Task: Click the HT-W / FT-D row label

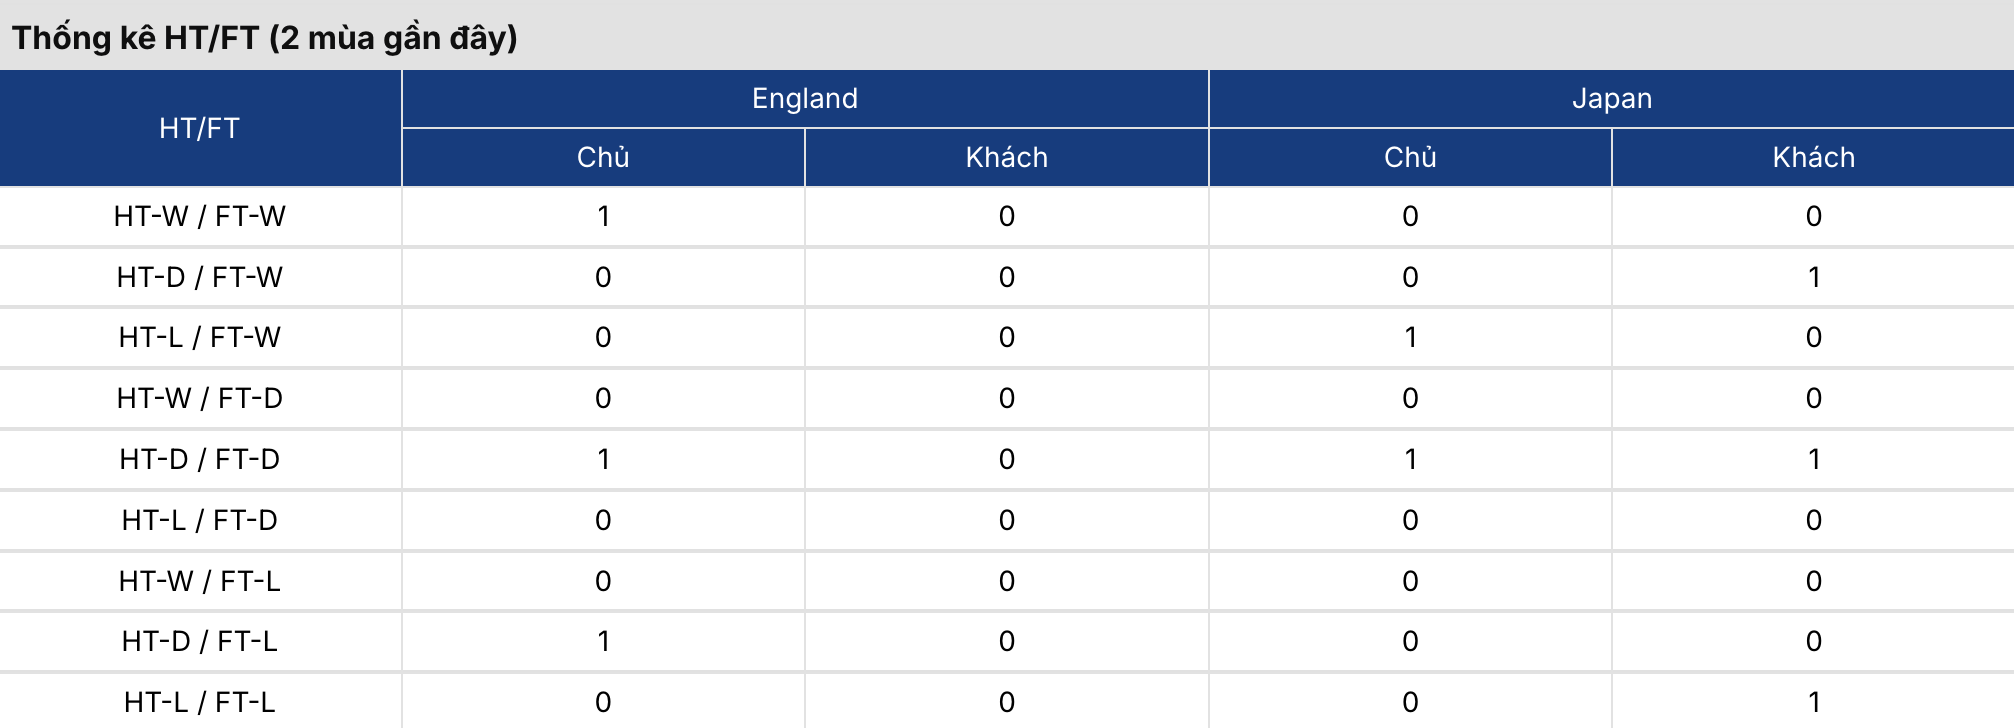Action: (200, 398)
